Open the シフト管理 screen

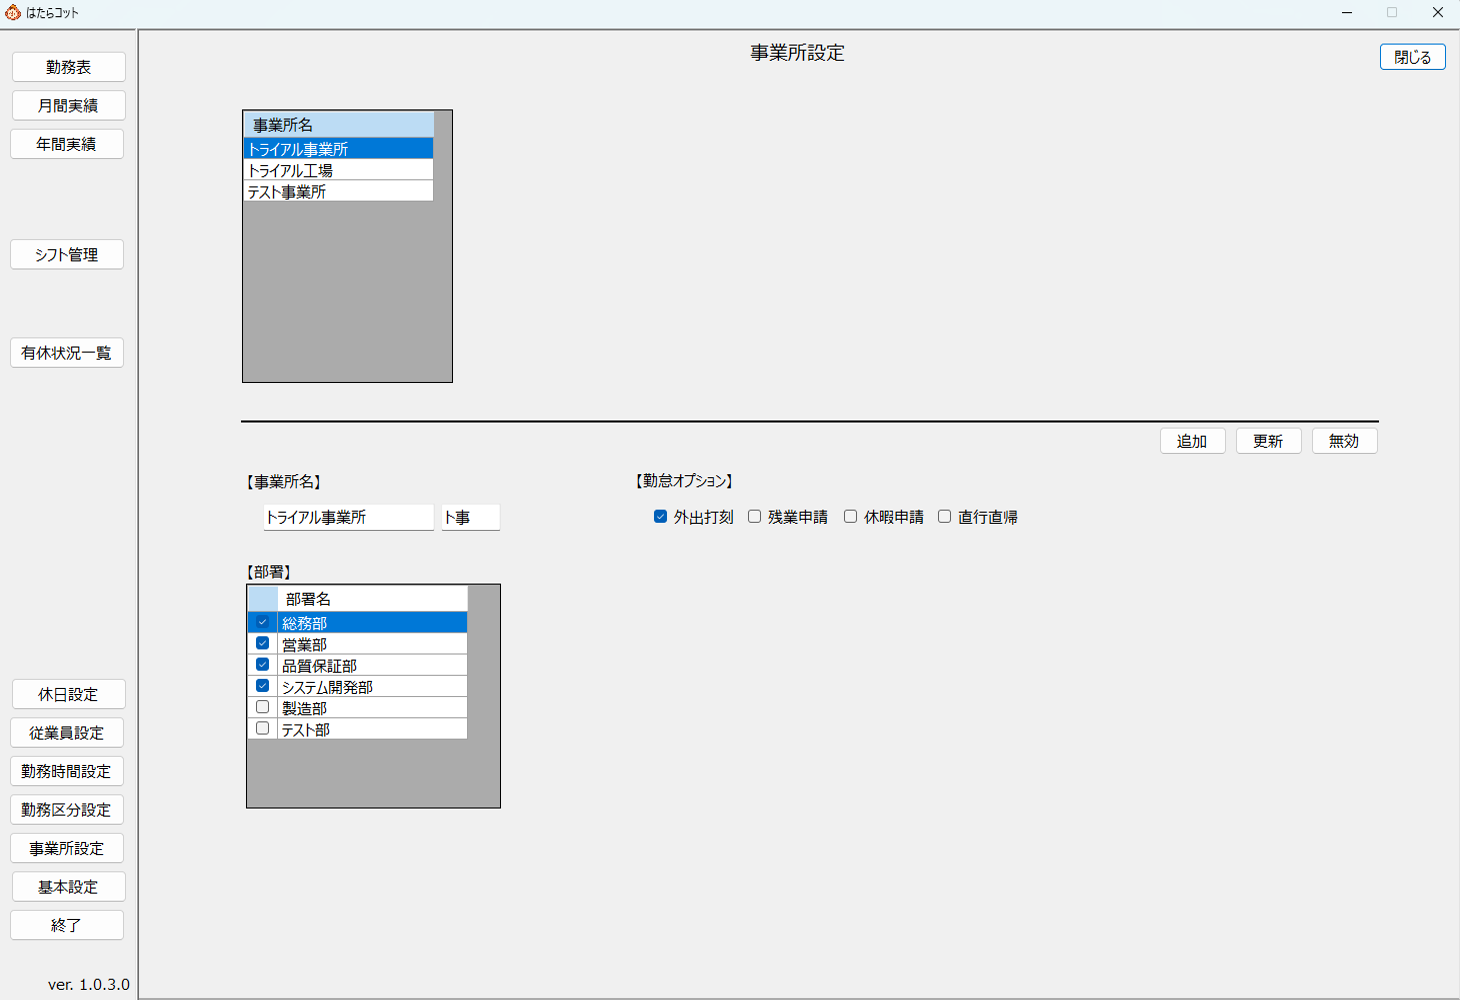point(67,255)
